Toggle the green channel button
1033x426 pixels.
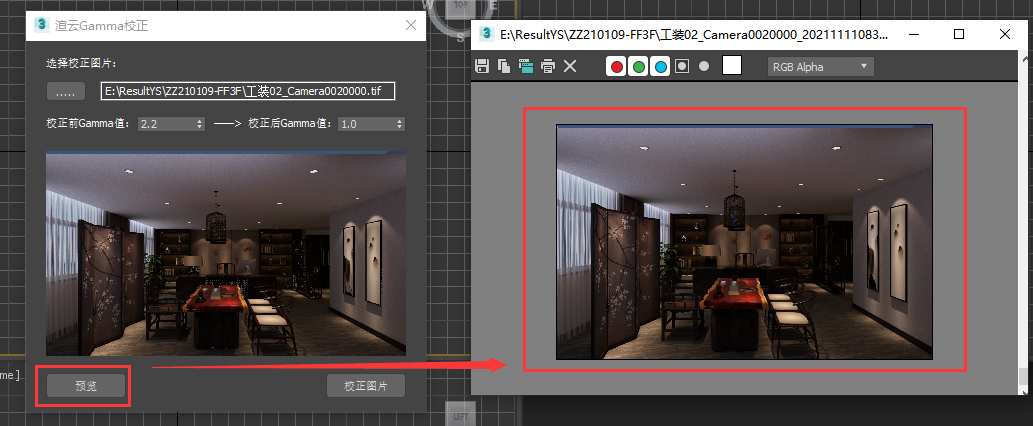pyautogui.click(x=638, y=67)
